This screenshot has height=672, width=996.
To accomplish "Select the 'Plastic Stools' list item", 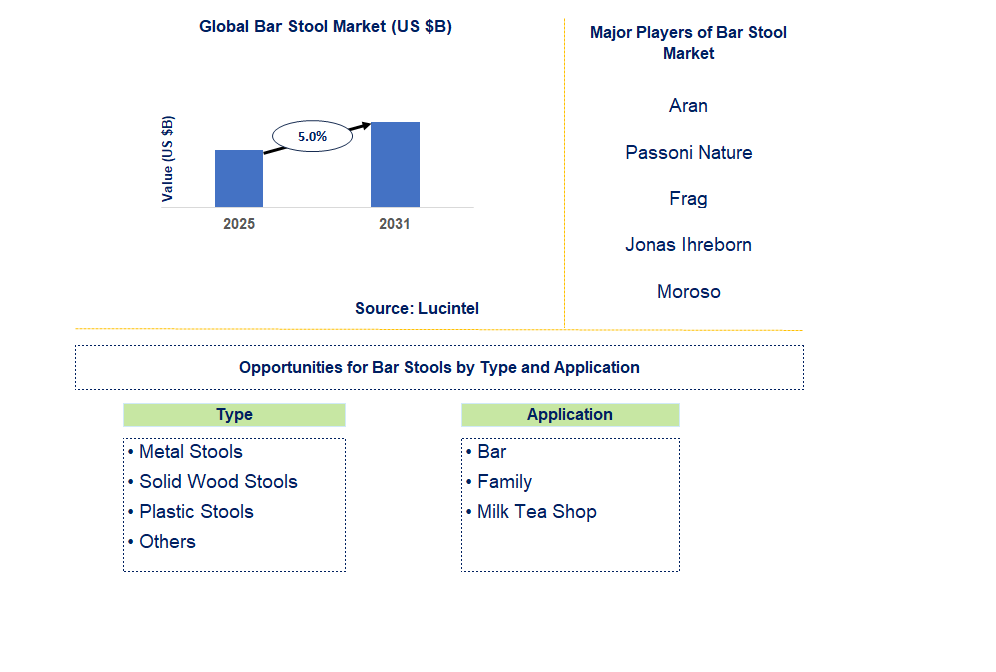I will [191, 511].
